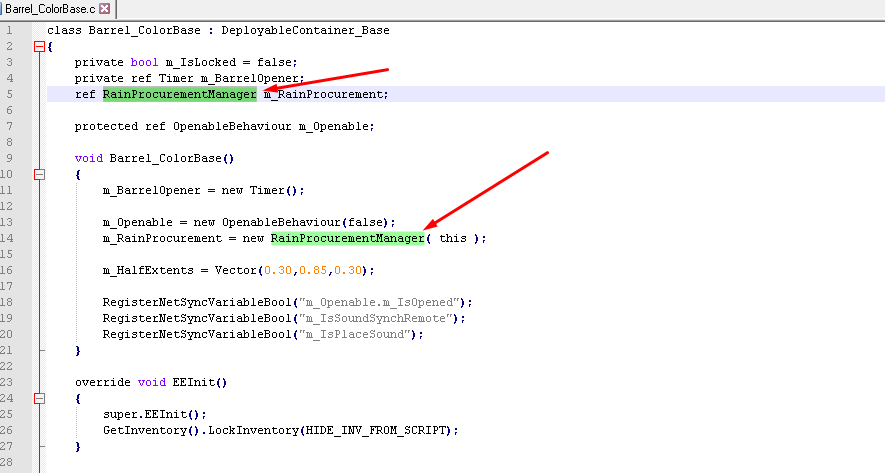Collapse the class body fold marker on line 2

tap(39, 47)
